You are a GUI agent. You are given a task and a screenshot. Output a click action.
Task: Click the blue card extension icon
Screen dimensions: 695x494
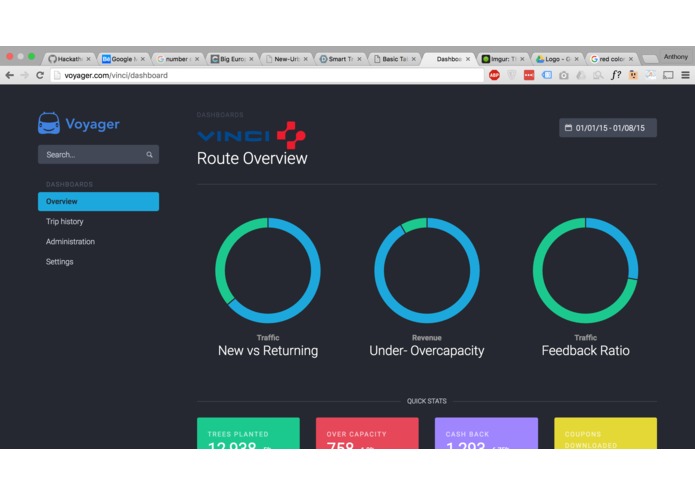tap(547, 75)
